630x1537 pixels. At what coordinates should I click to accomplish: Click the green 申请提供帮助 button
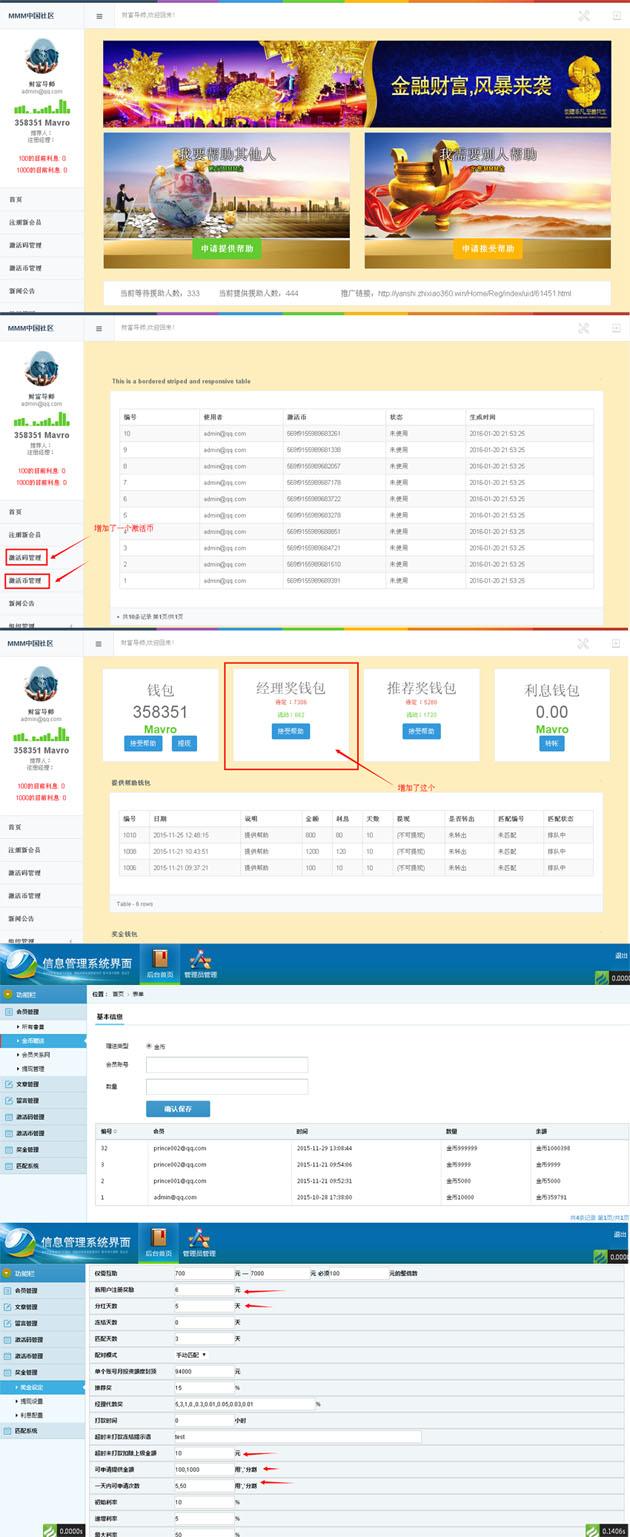pyautogui.click(x=227, y=249)
